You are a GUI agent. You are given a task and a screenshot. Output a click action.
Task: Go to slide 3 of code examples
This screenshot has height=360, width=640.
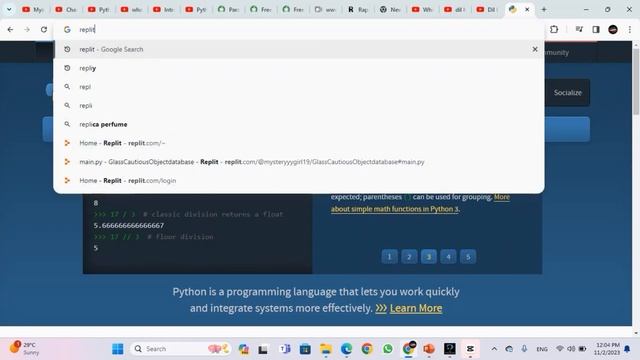click(429, 257)
